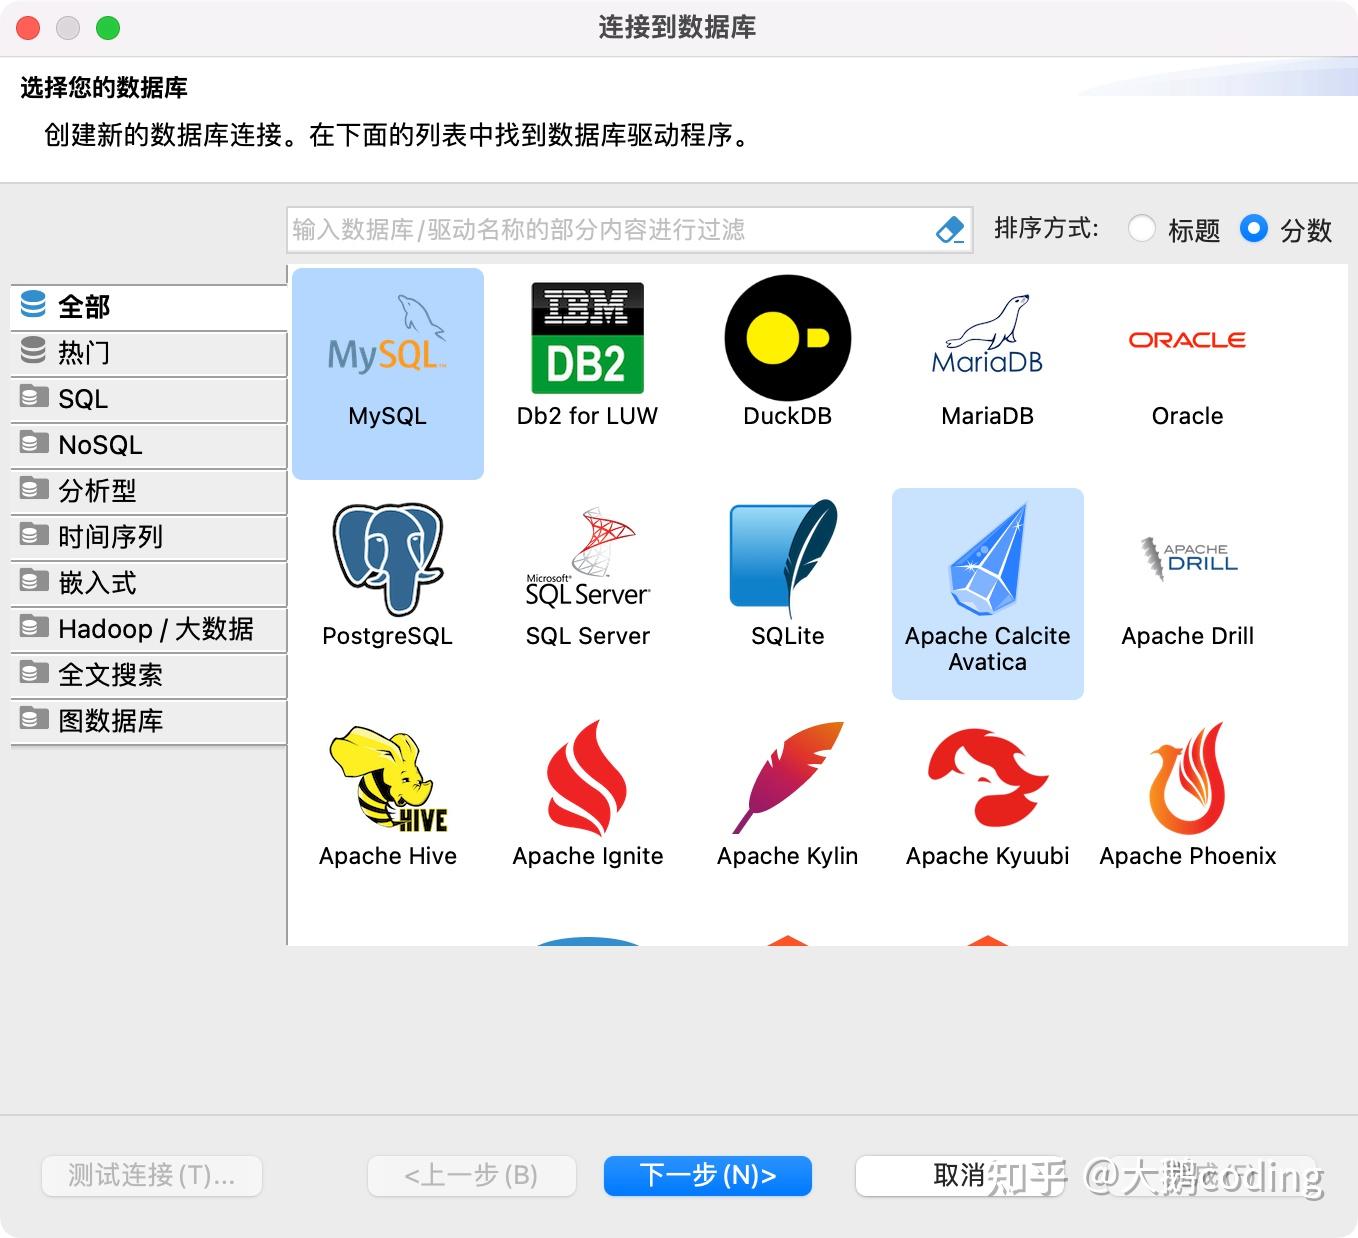
Task: Show the SQL category drivers
Action: [148, 399]
